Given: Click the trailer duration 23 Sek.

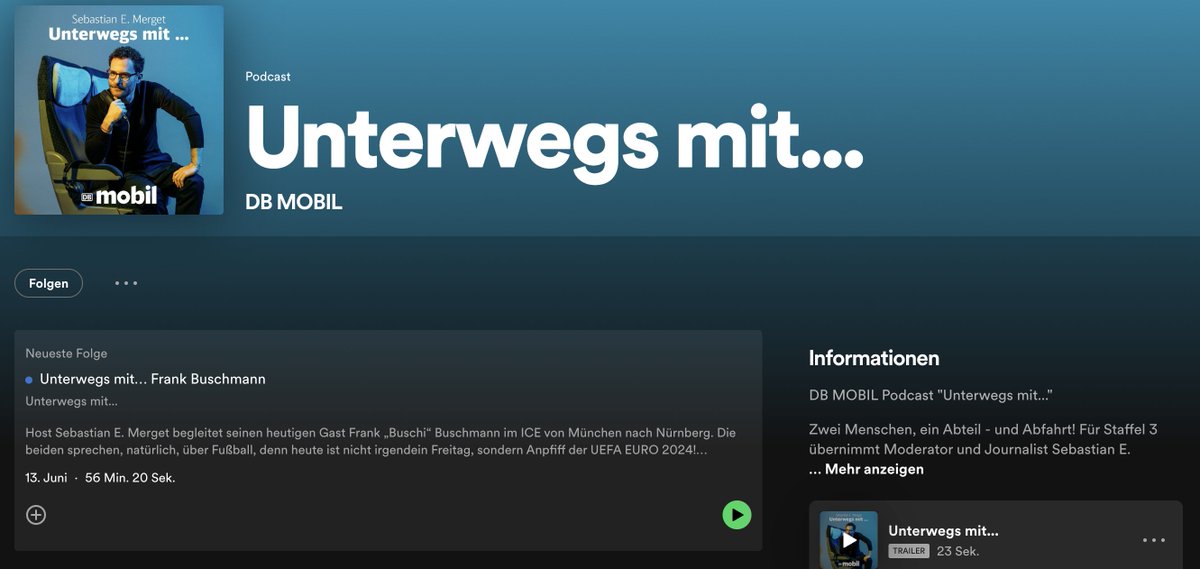Looking at the screenshot, I should coord(958,551).
